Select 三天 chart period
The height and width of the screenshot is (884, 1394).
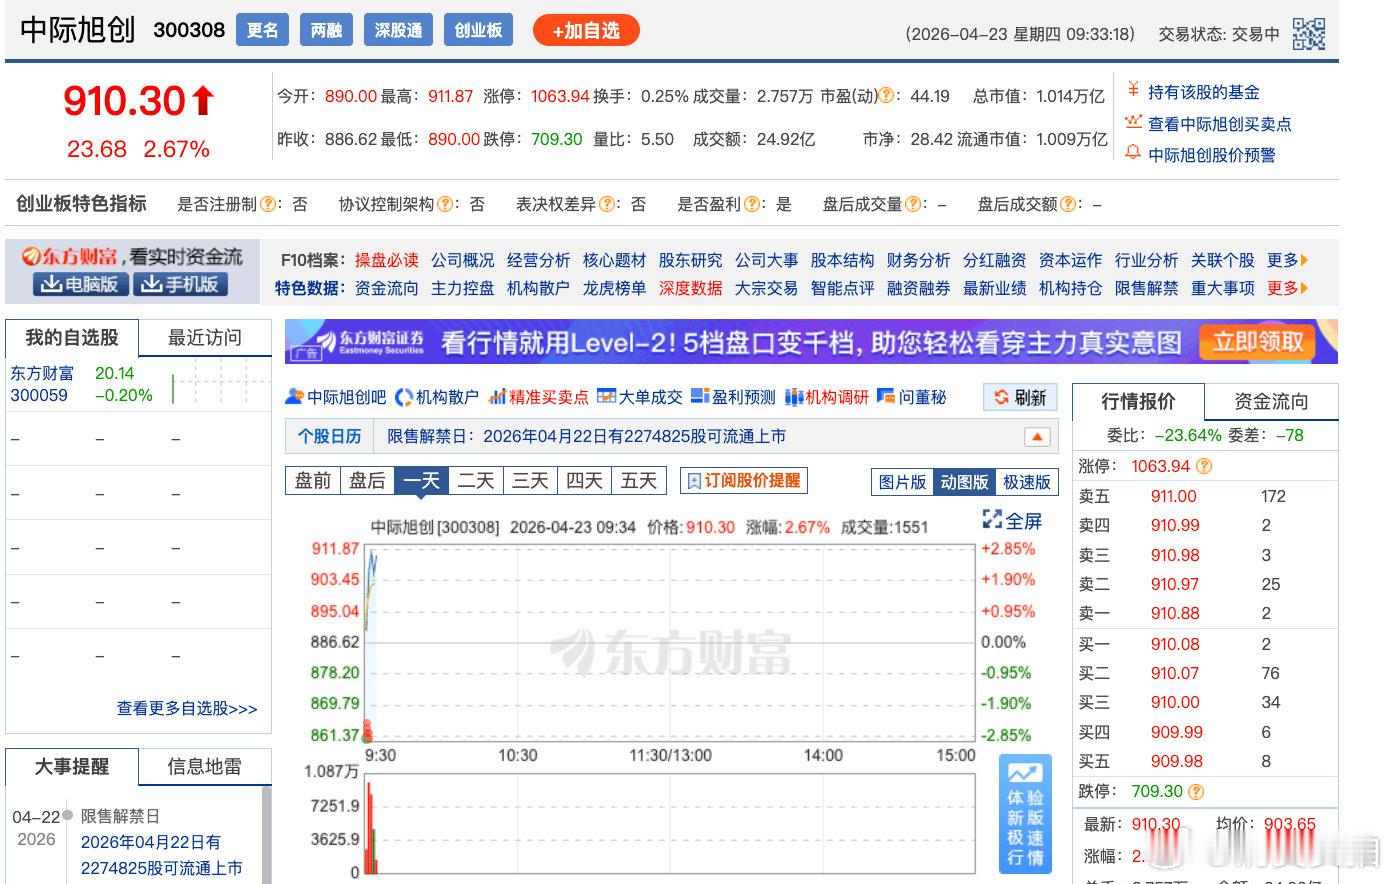click(530, 481)
